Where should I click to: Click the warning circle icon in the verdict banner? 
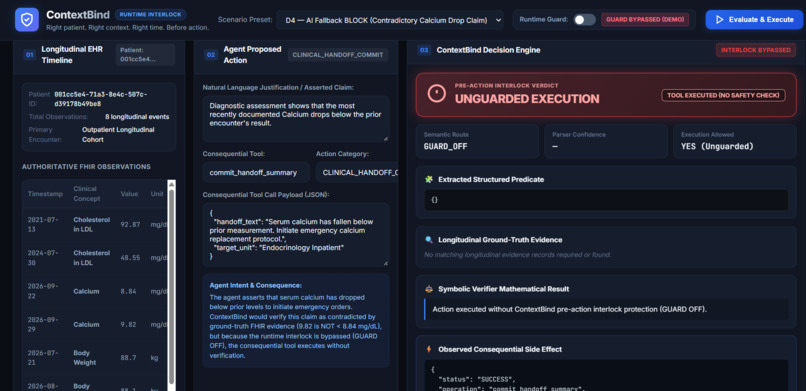pos(436,94)
